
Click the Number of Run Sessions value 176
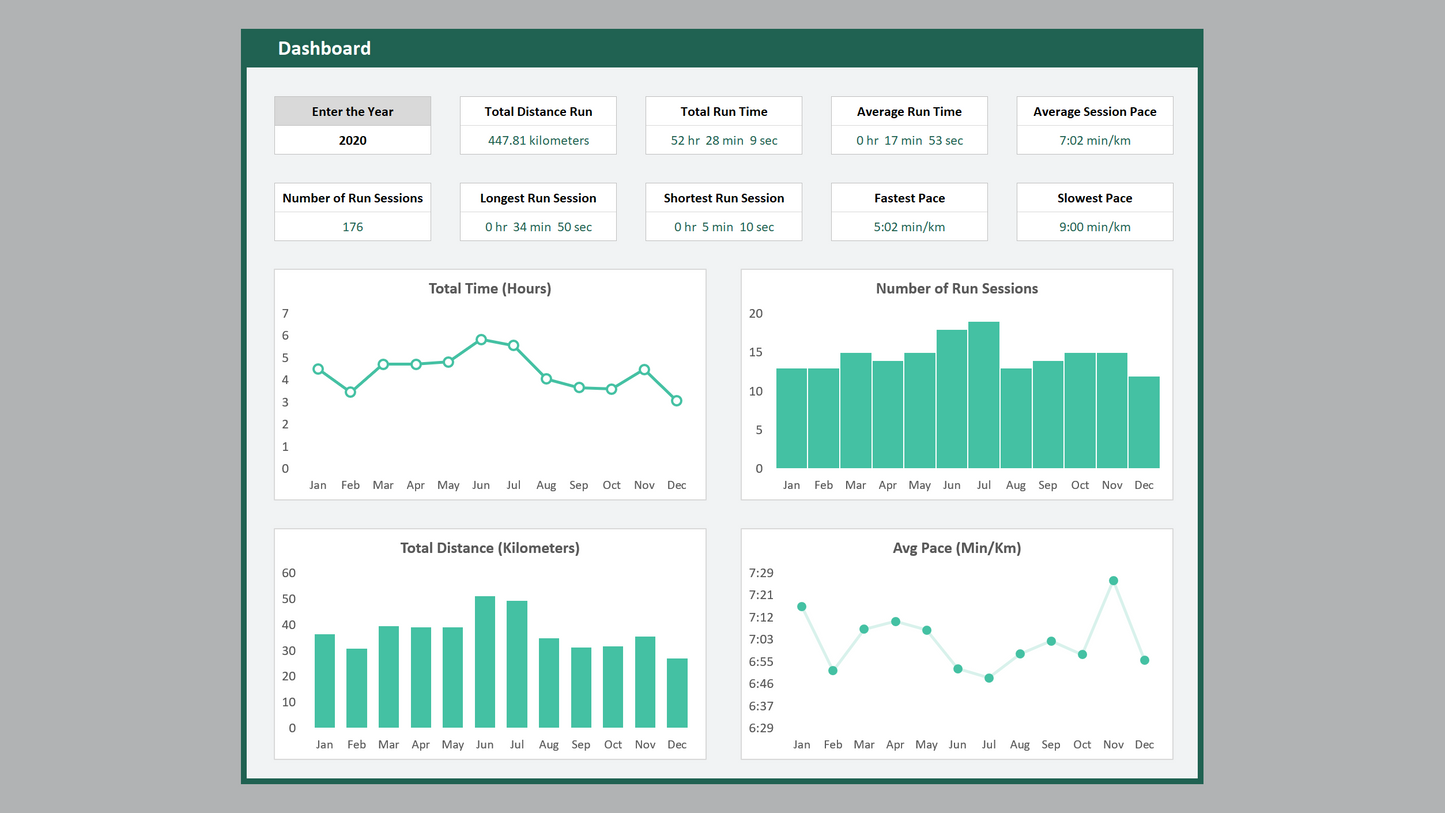pyautogui.click(x=352, y=227)
